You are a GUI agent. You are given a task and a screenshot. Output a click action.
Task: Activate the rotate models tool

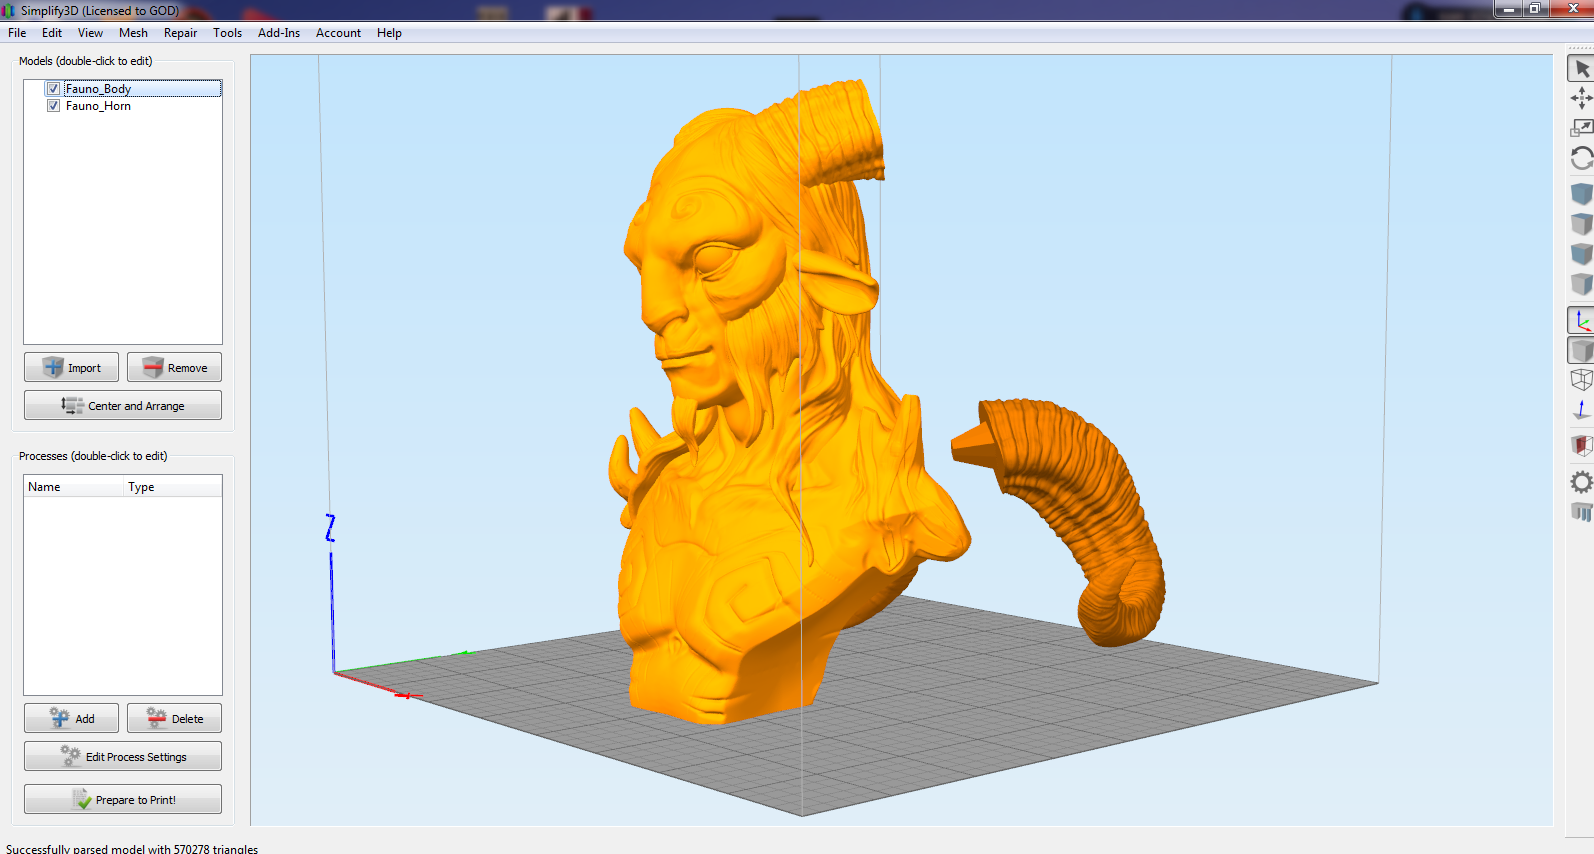point(1581,158)
